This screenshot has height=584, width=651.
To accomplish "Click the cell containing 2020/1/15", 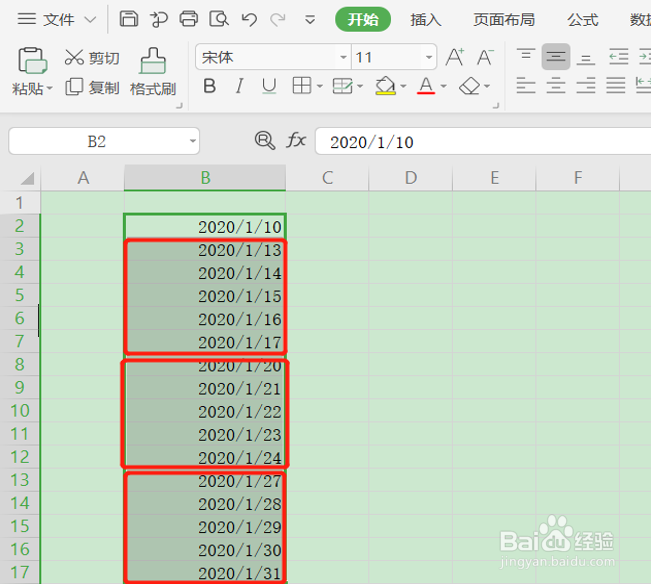I will pos(205,296).
